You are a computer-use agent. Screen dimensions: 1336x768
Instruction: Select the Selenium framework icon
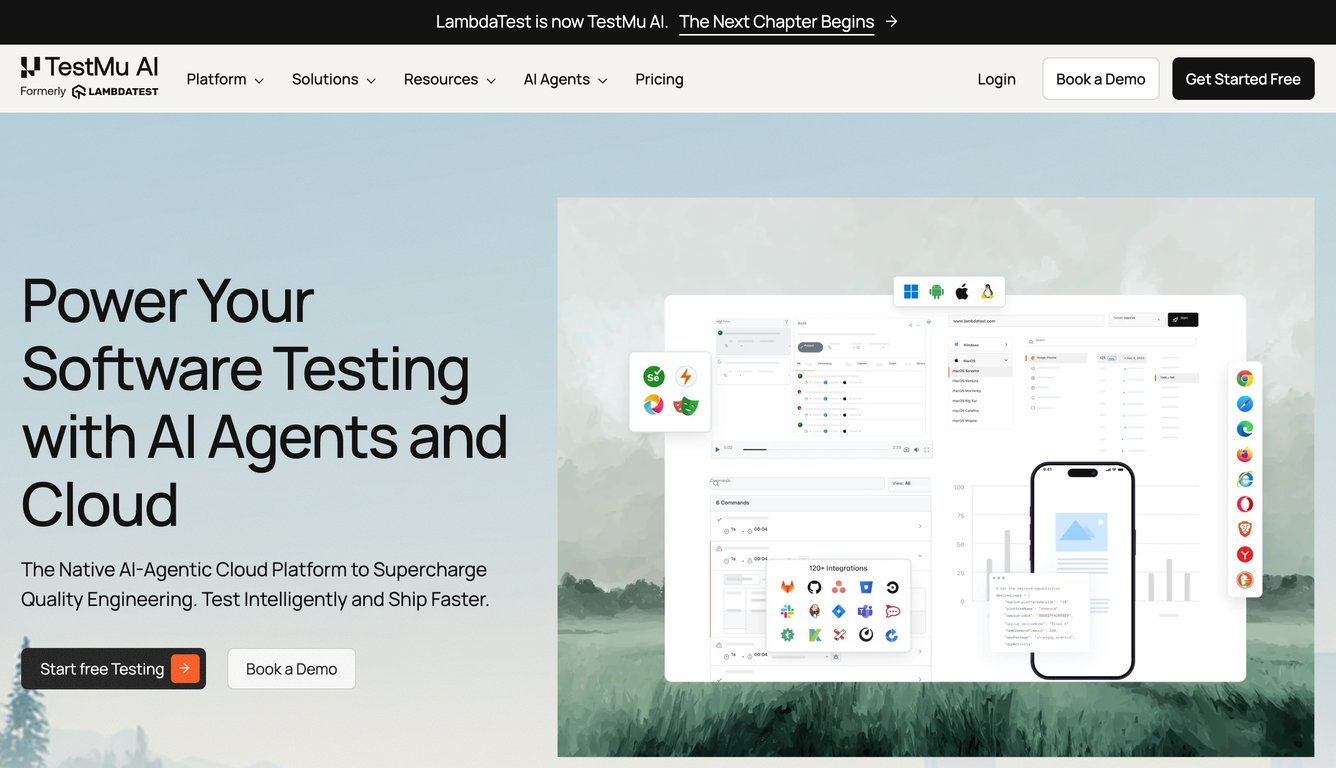pos(653,377)
